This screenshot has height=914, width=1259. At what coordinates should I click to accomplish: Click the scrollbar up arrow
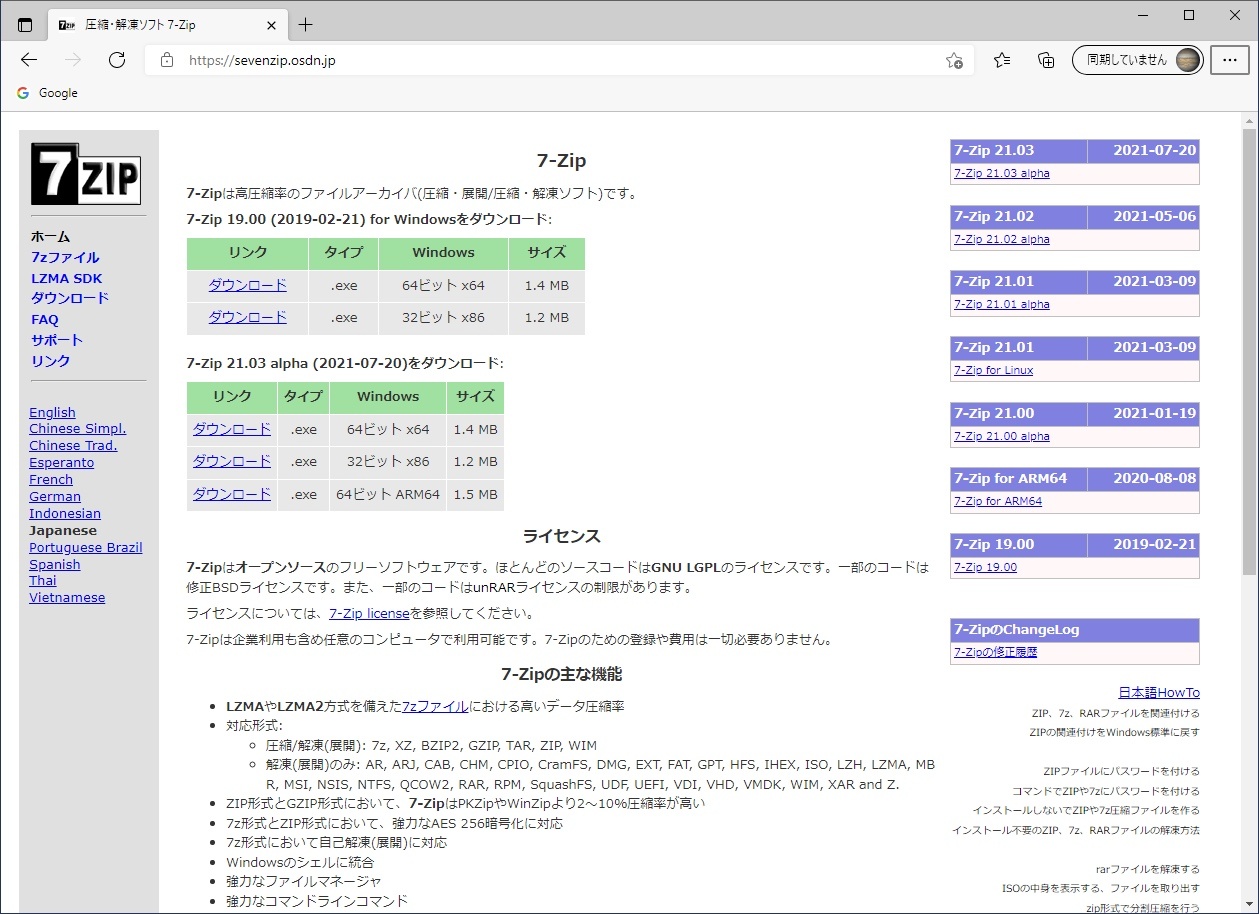[x=1248, y=121]
